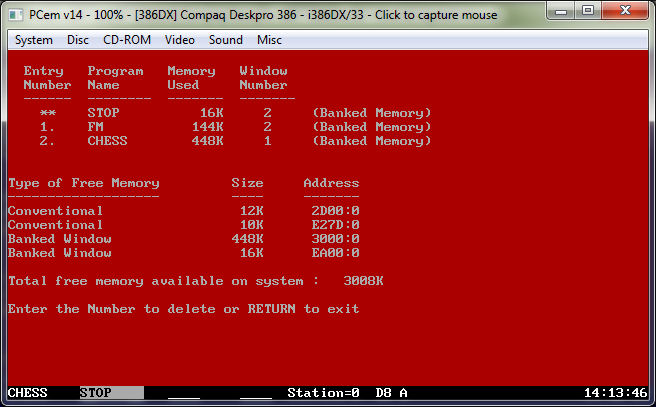This screenshot has width=656, height=407.
Task: Click the ** entry marker
Action: pyautogui.click(x=48, y=113)
